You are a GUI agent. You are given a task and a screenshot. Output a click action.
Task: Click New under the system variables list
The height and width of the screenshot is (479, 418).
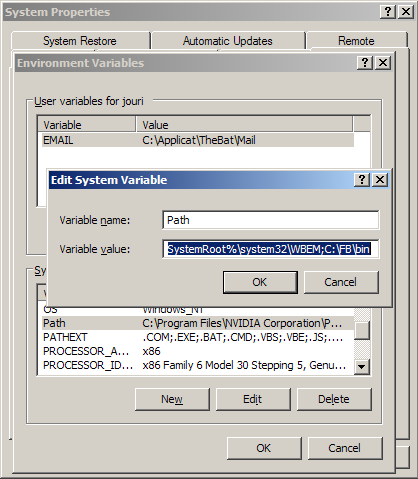pos(172,399)
